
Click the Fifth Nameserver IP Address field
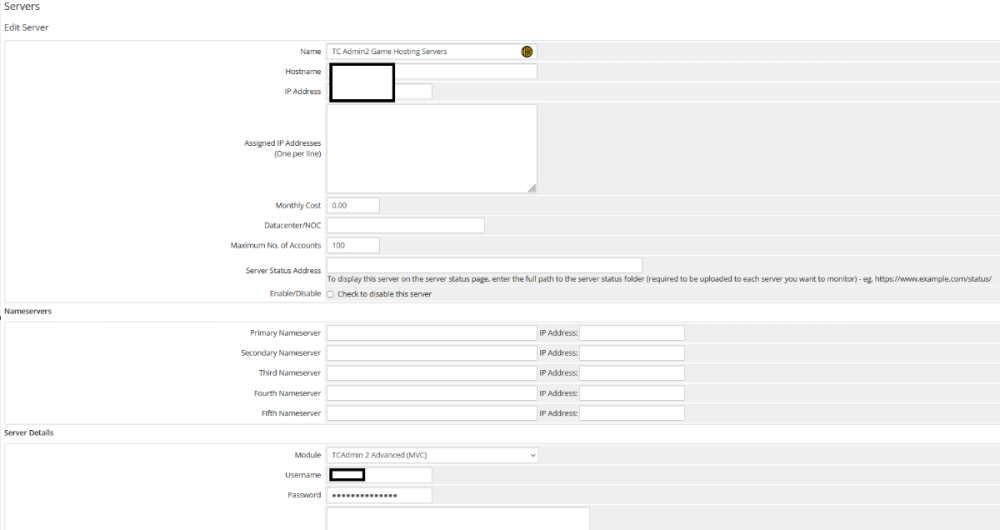click(x=632, y=413)
